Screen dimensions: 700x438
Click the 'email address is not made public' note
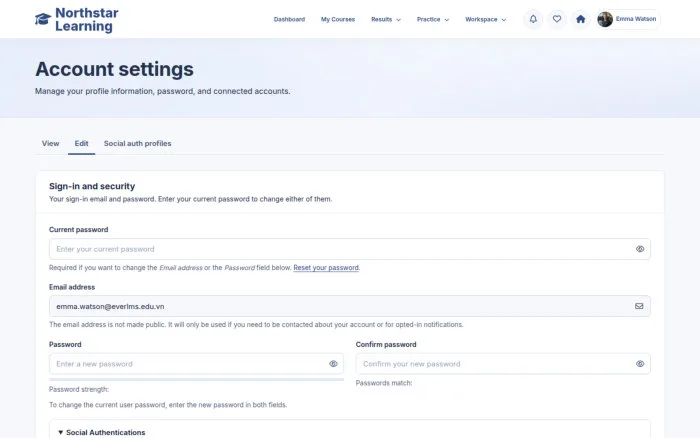(256, 325)
